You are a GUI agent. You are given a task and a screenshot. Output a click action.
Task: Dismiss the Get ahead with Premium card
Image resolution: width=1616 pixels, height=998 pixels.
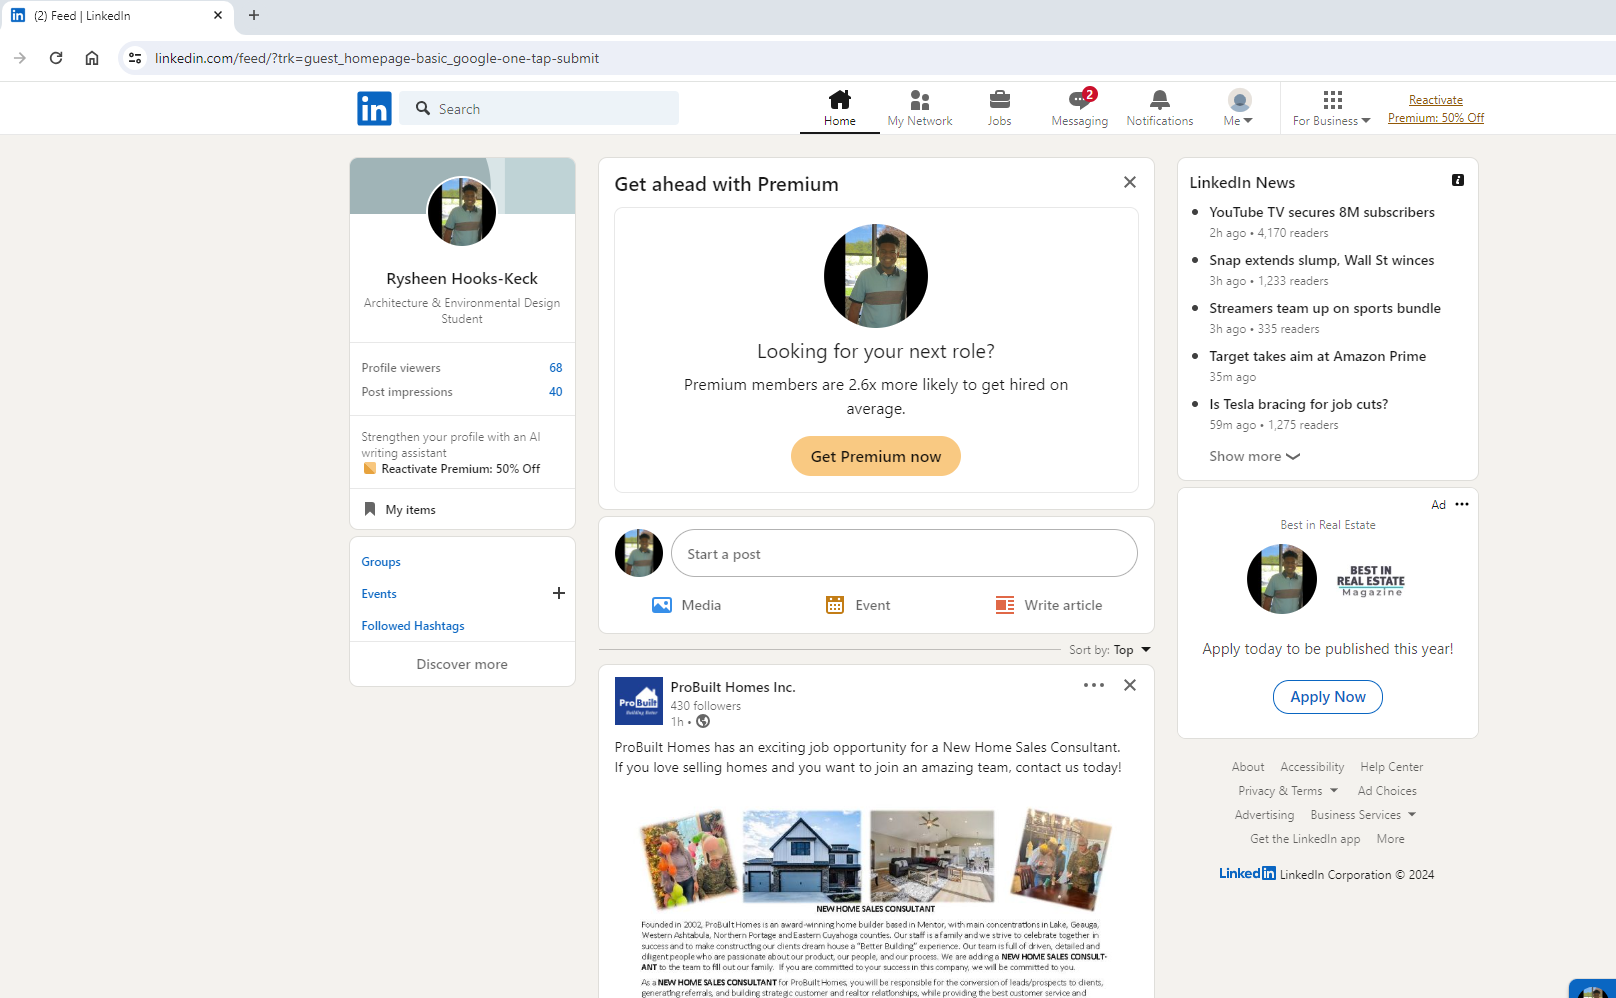[1130, 182]
